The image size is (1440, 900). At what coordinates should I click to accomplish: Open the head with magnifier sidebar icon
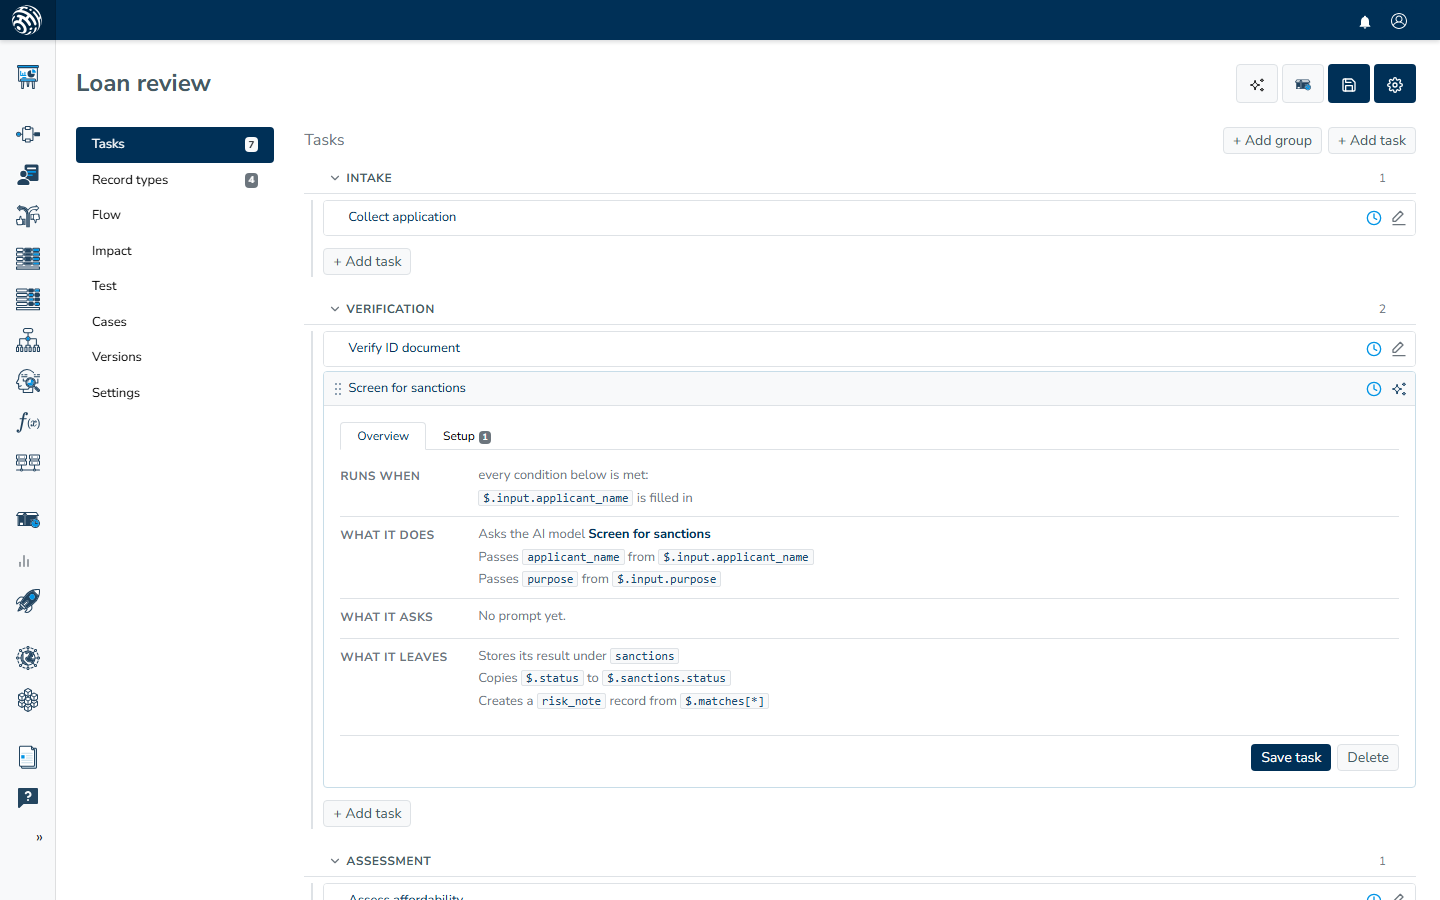tap(28, 381)
